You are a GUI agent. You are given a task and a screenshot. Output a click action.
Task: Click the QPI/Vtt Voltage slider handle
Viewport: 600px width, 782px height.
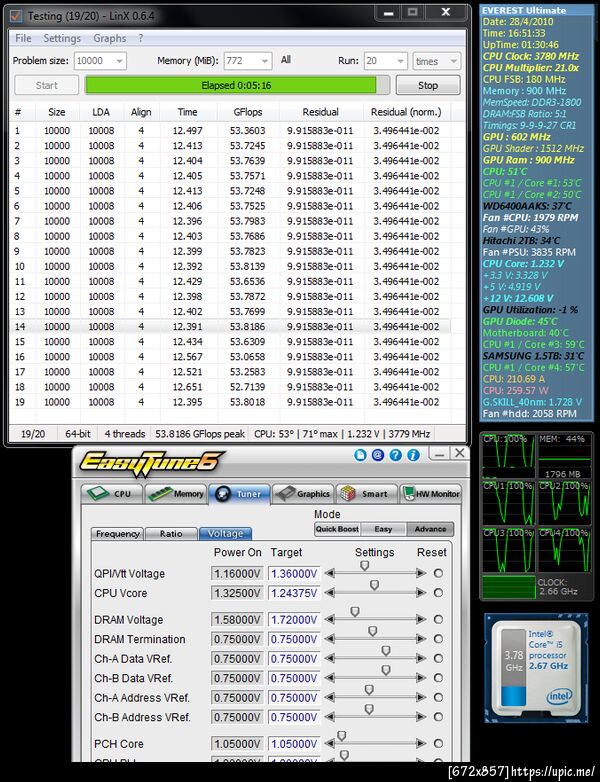365,566
